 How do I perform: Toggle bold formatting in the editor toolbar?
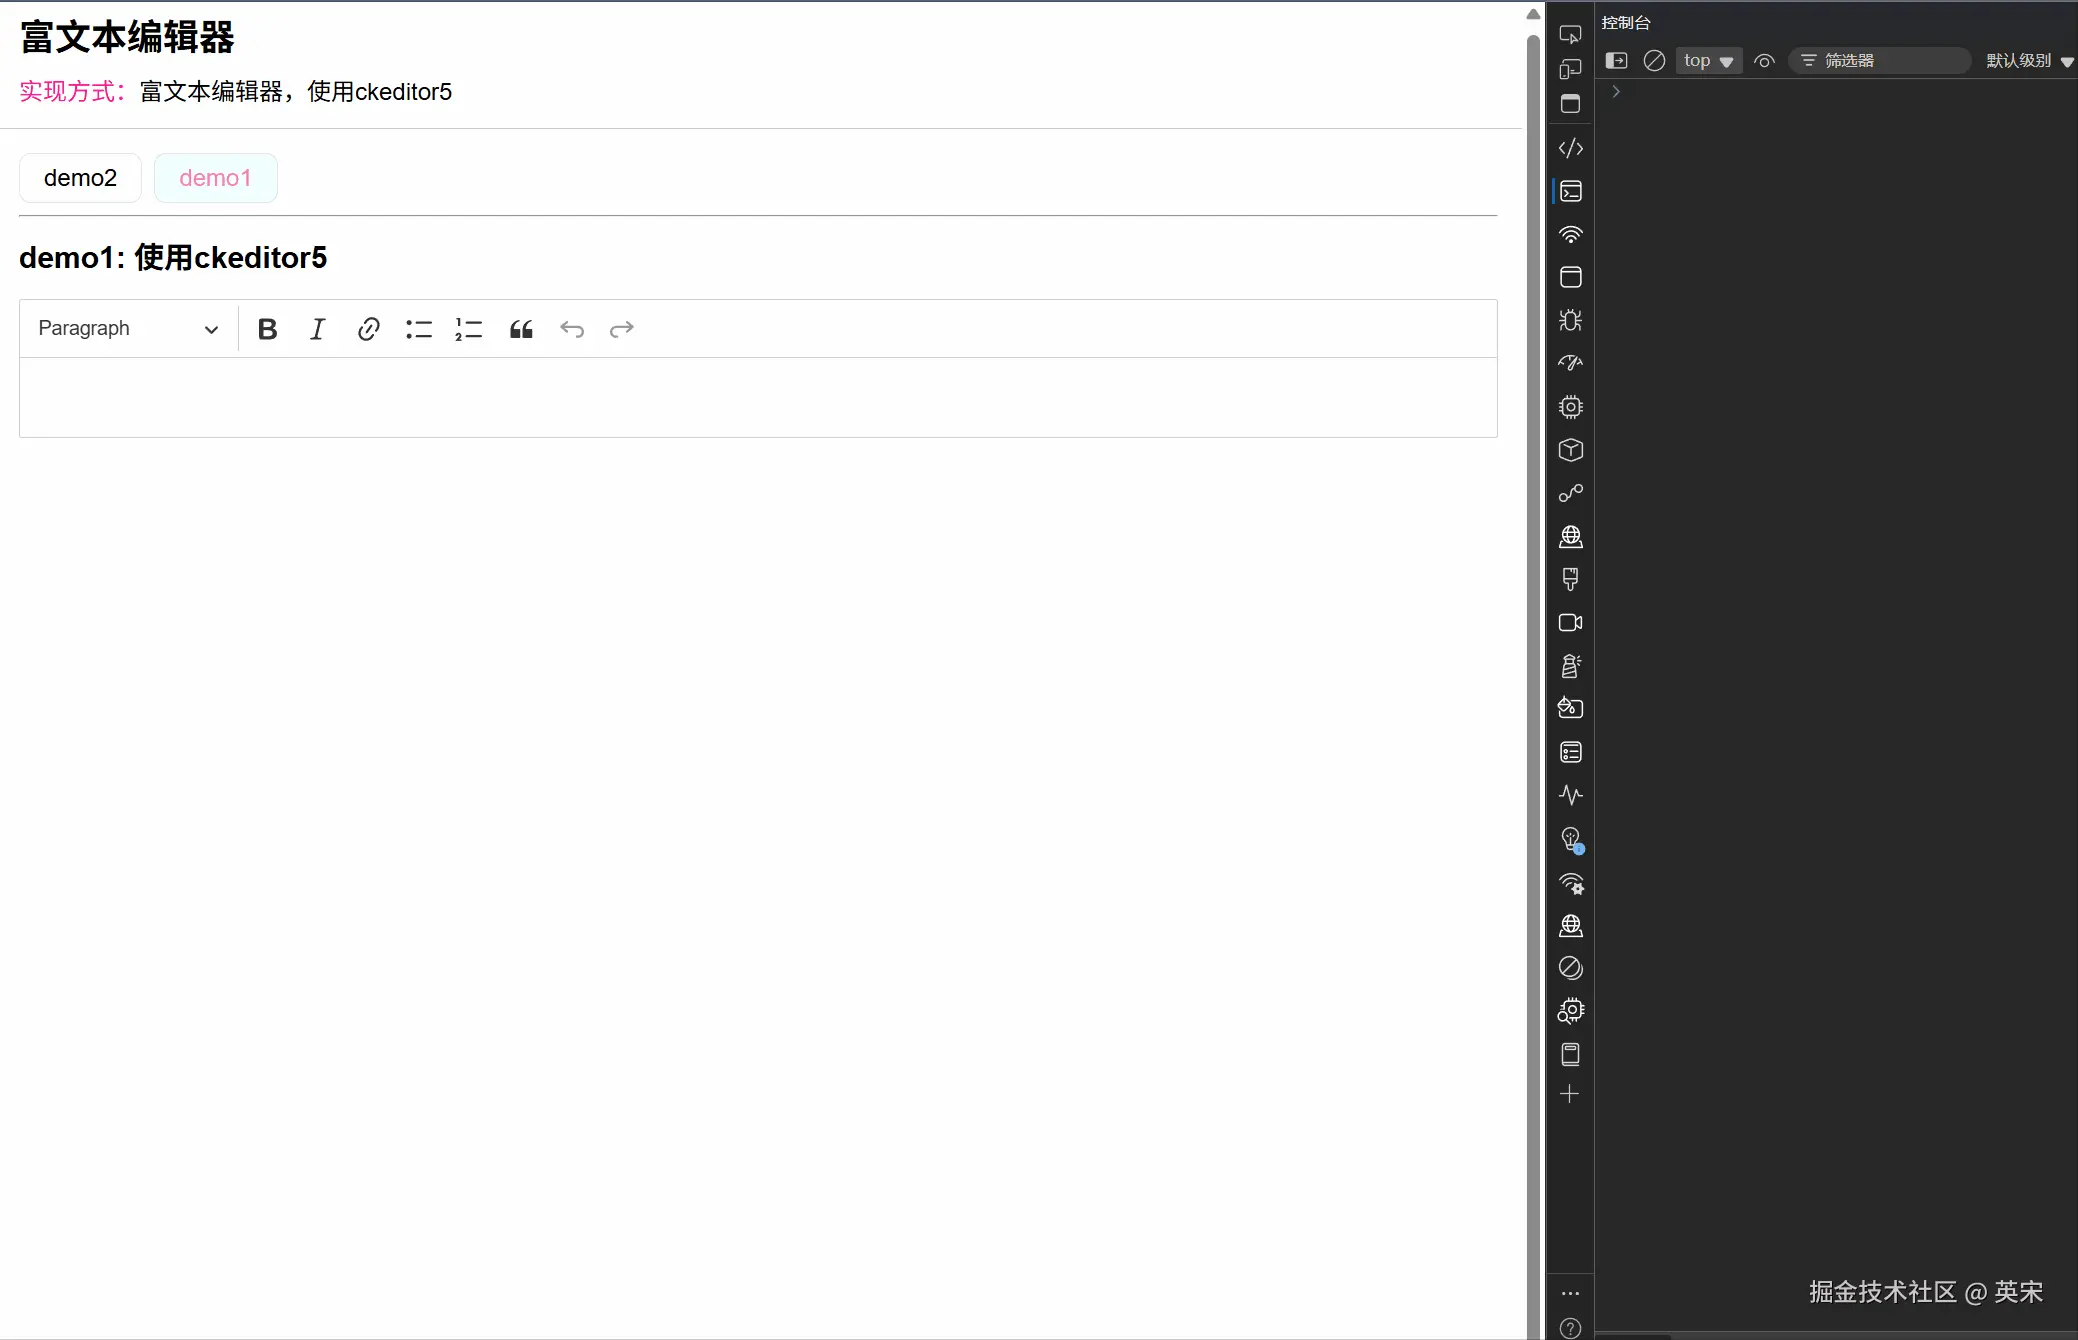coord(267,329)
